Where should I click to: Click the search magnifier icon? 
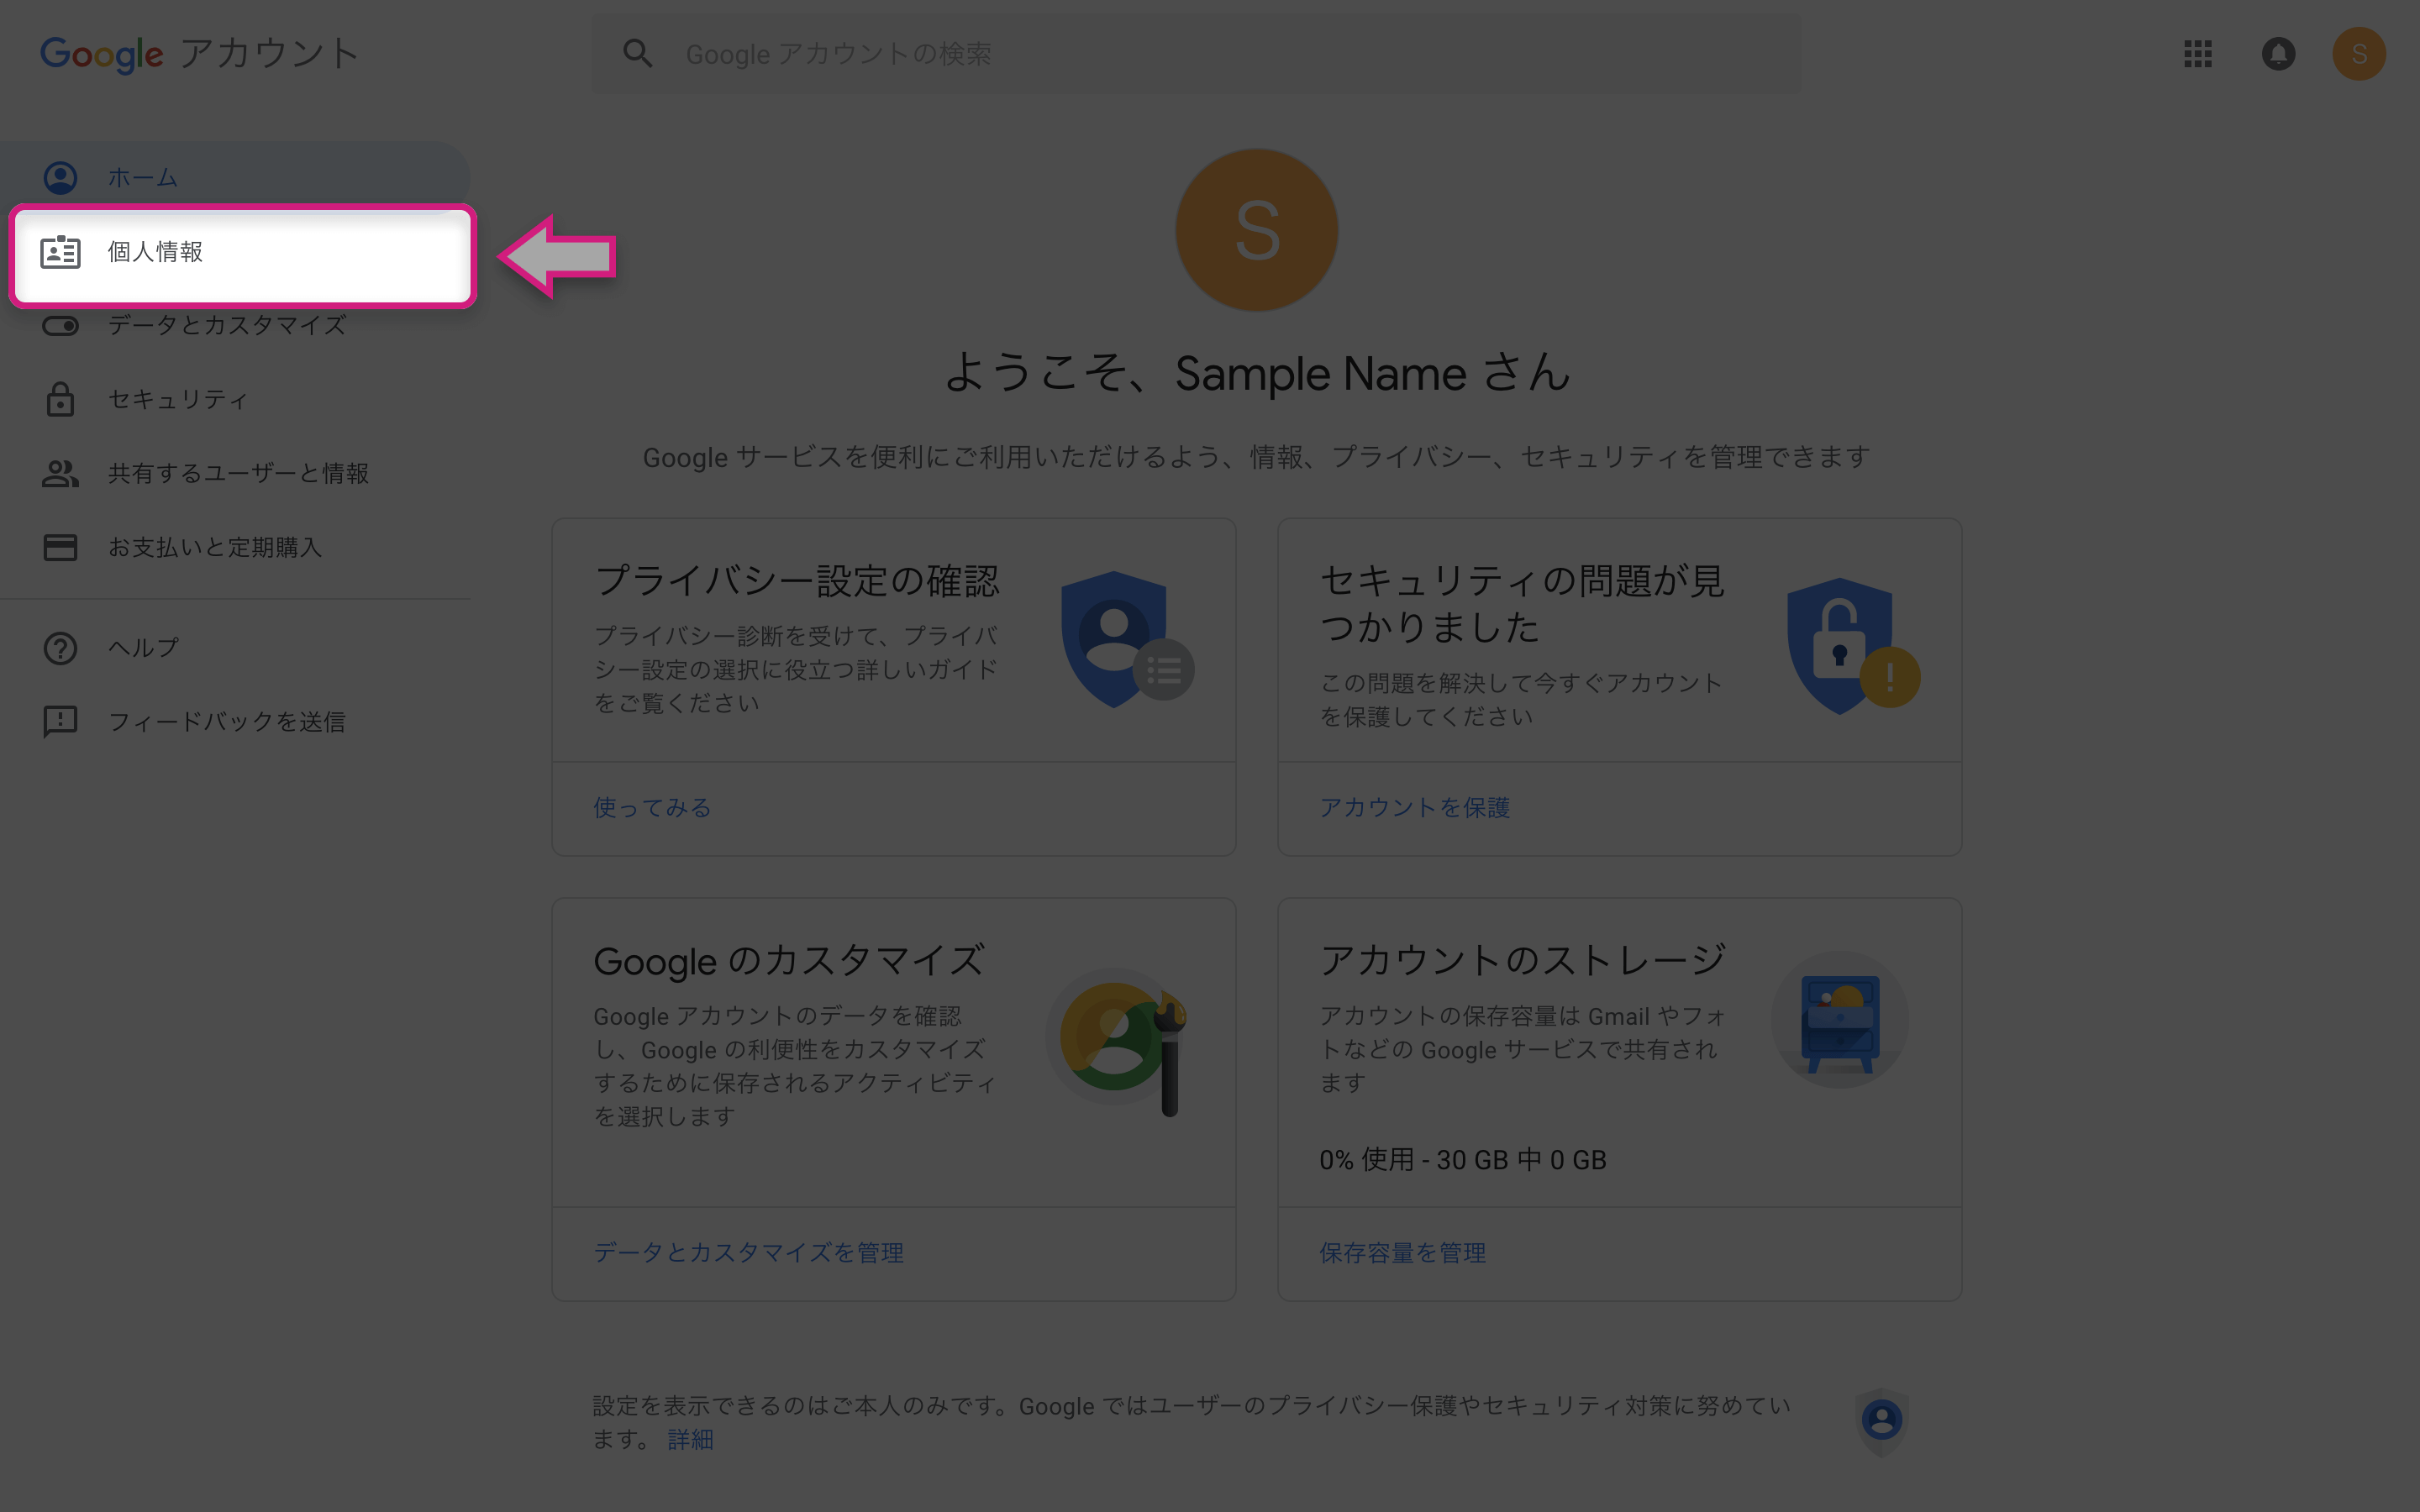[638, 54]
